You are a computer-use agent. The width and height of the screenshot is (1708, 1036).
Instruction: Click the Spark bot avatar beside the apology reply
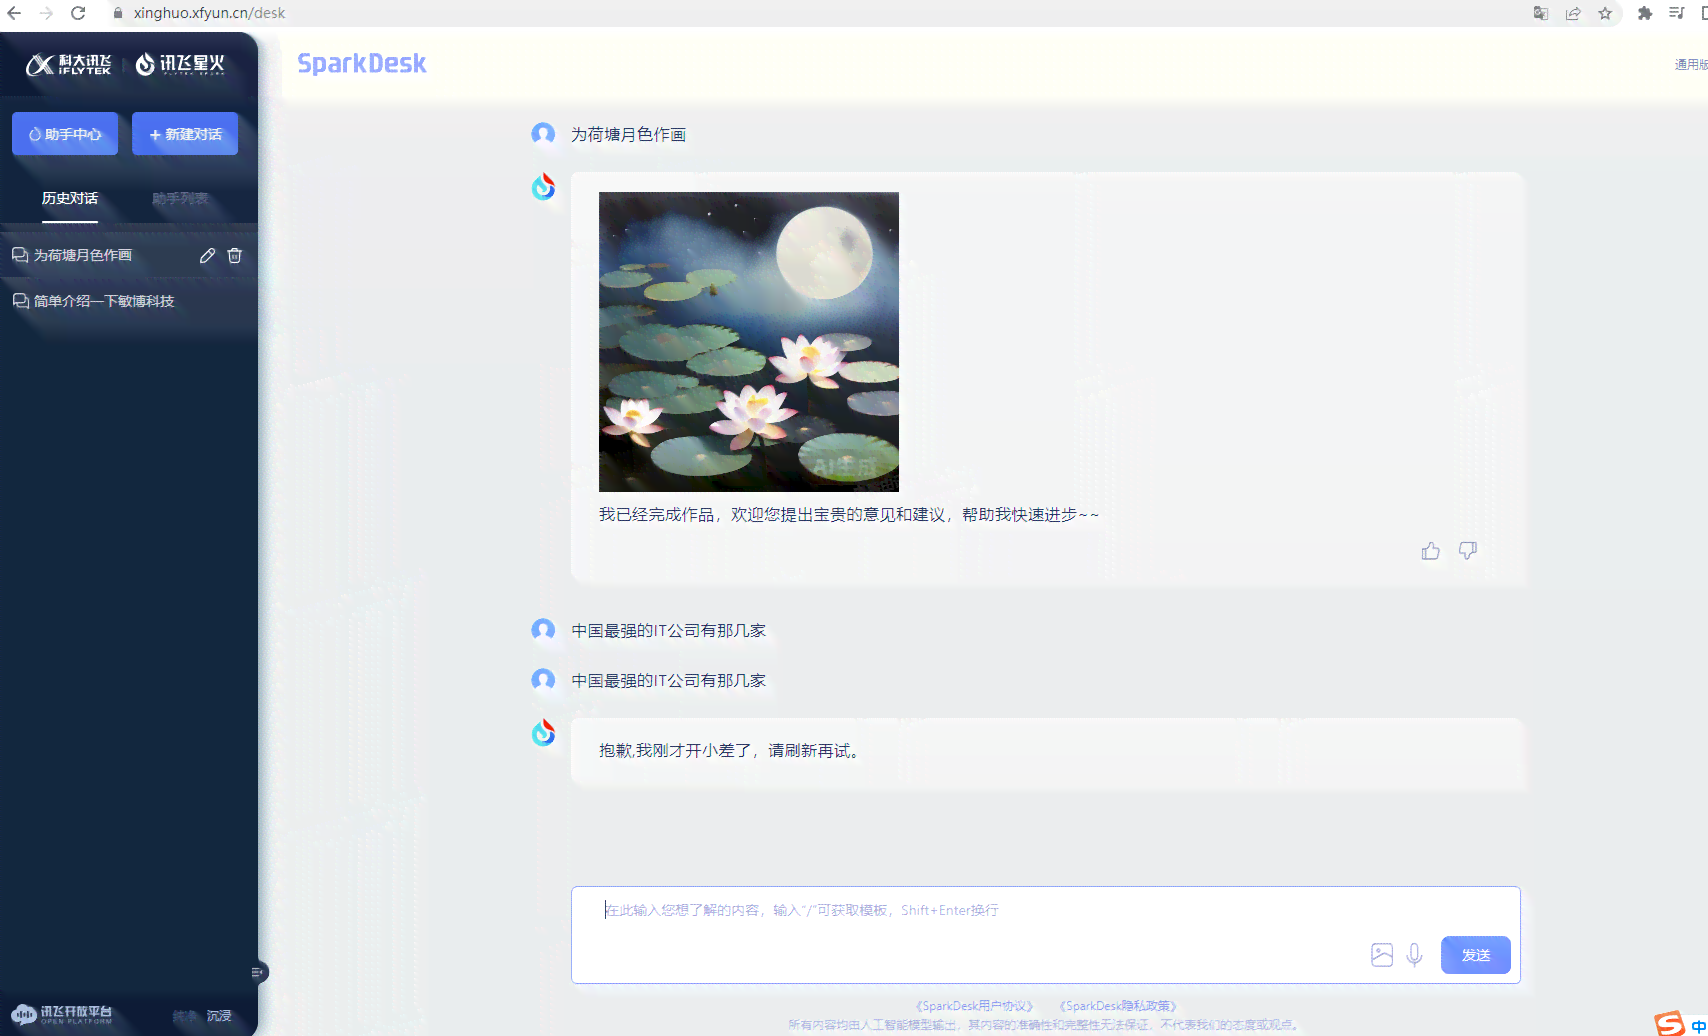click(543, 733)
